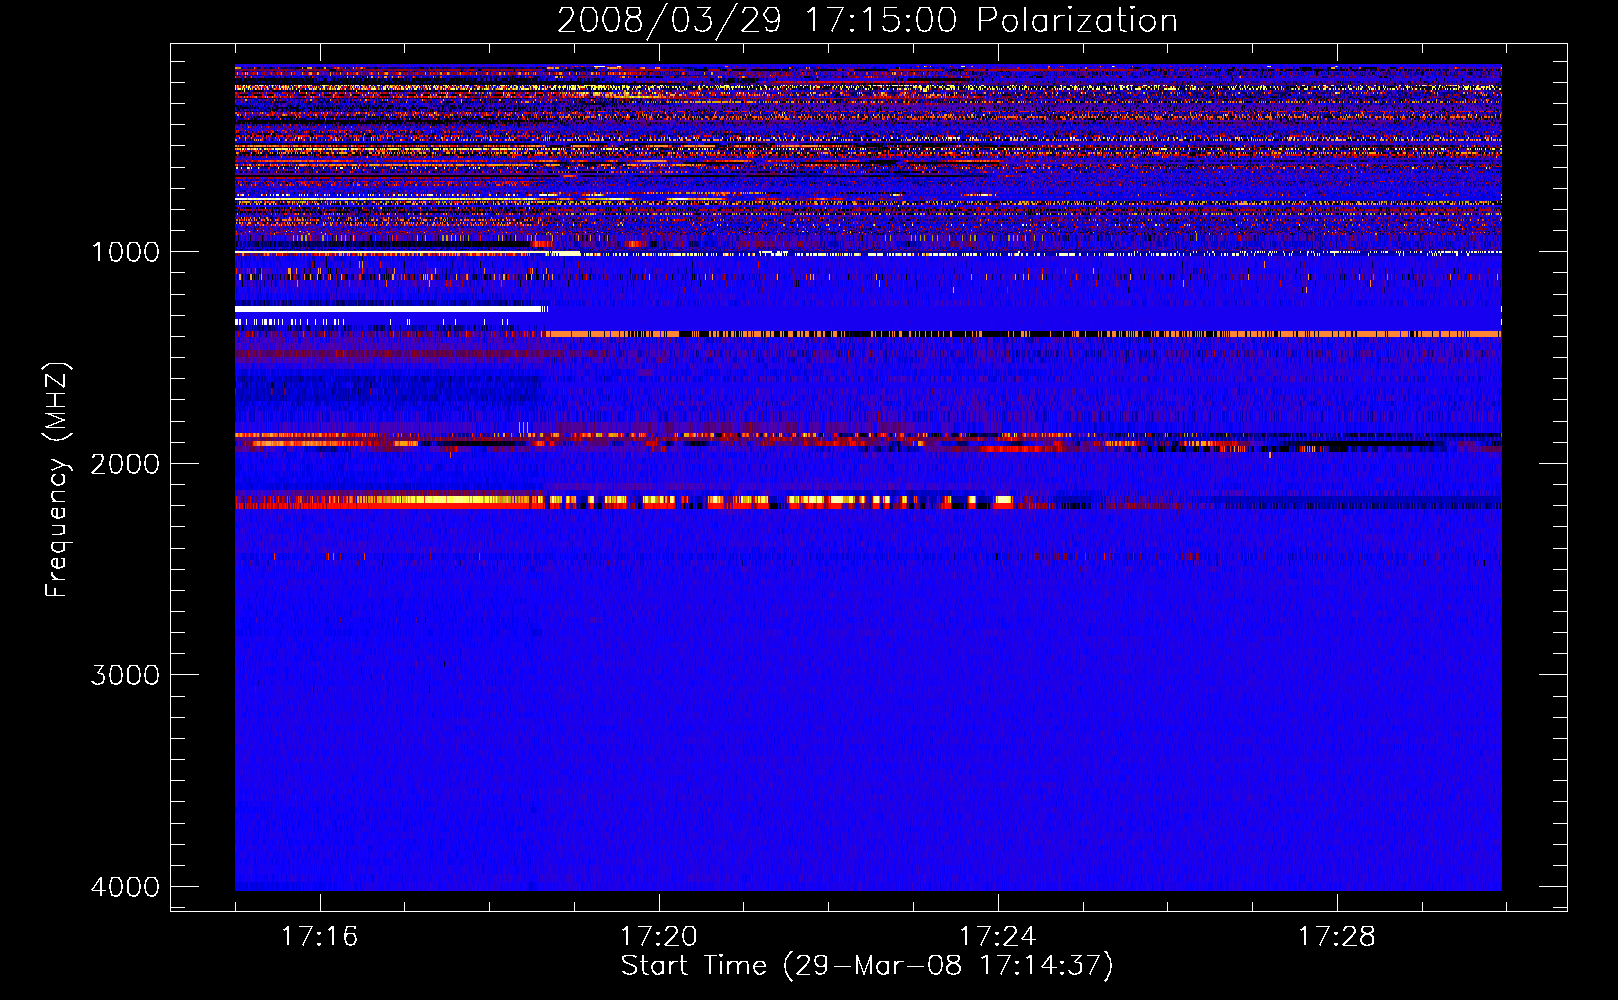Click the 1000 frequency tick label
Viewport: 1618px width, 1000px height.
click(125, 252)
